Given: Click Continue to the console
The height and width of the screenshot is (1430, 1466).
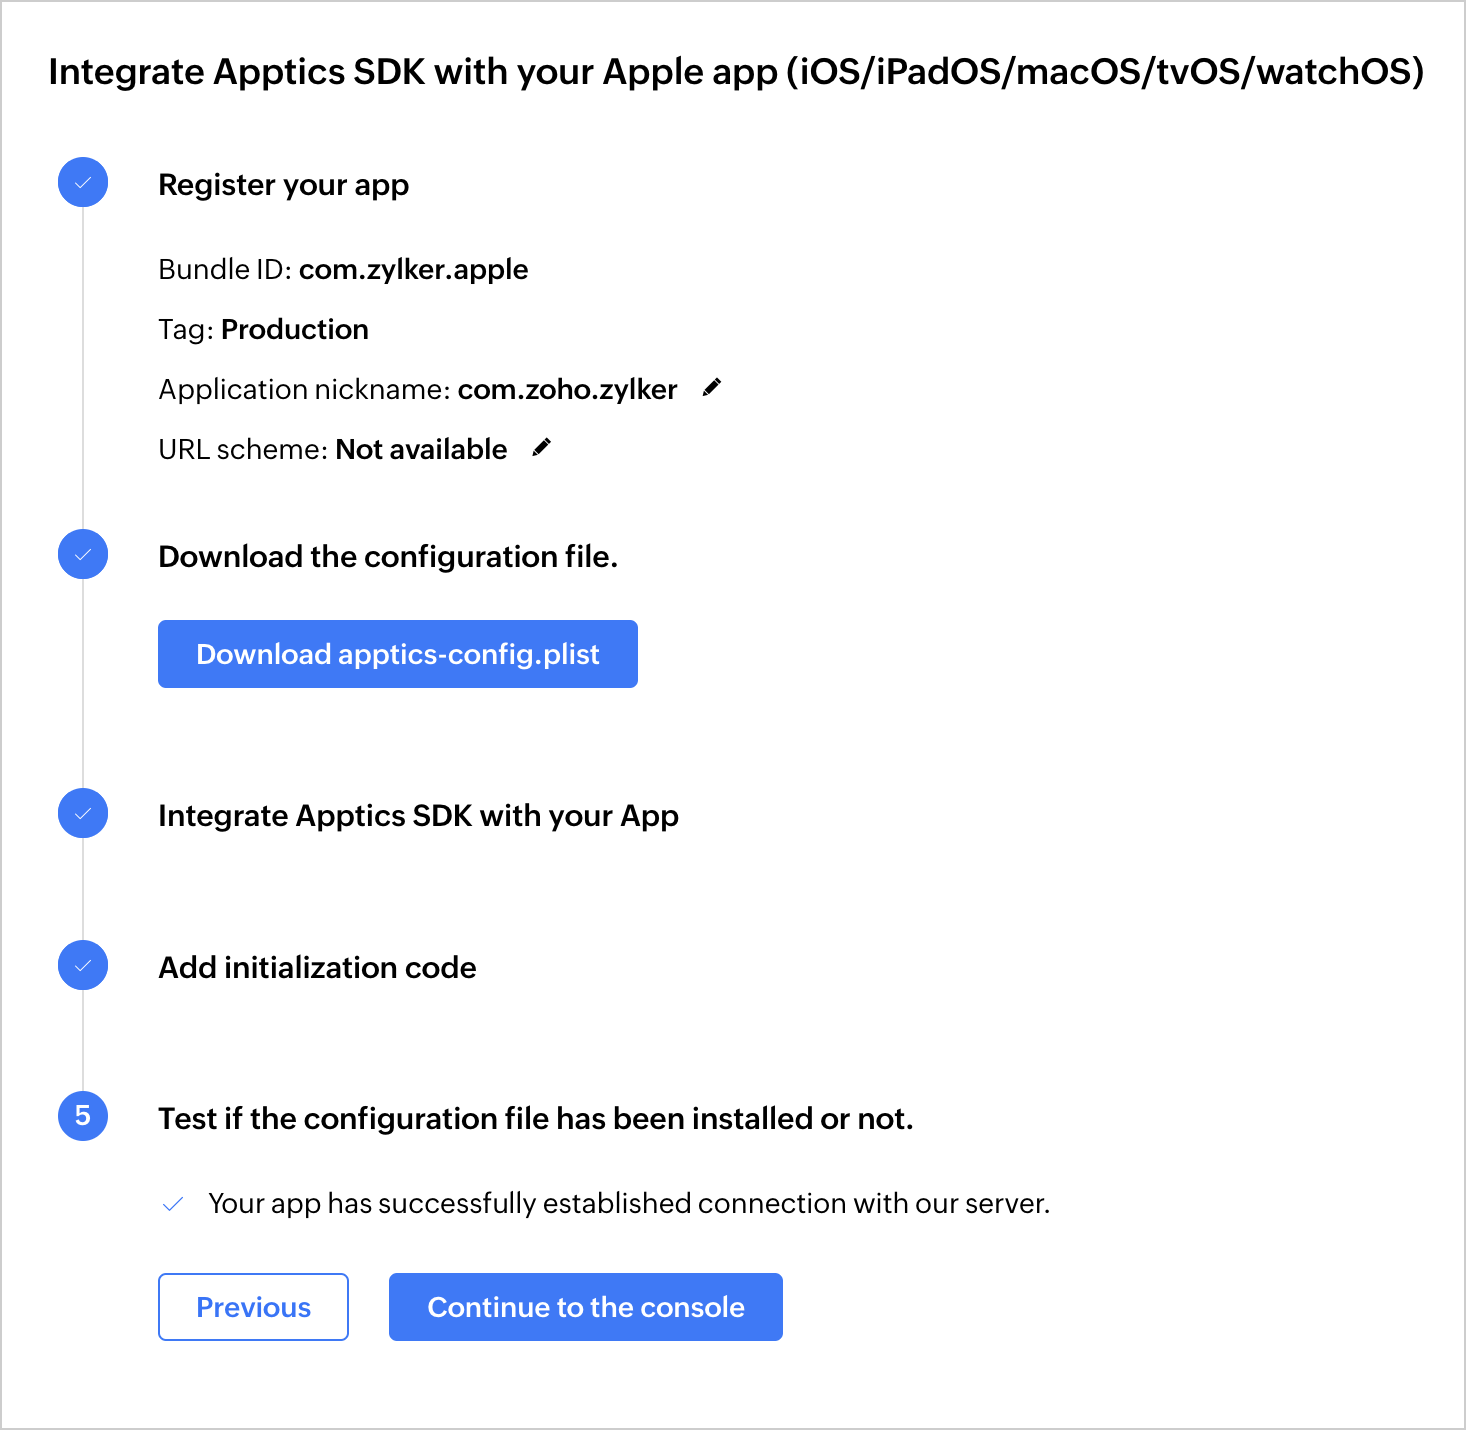Looking at the screenshot, I should point(586,1307).
